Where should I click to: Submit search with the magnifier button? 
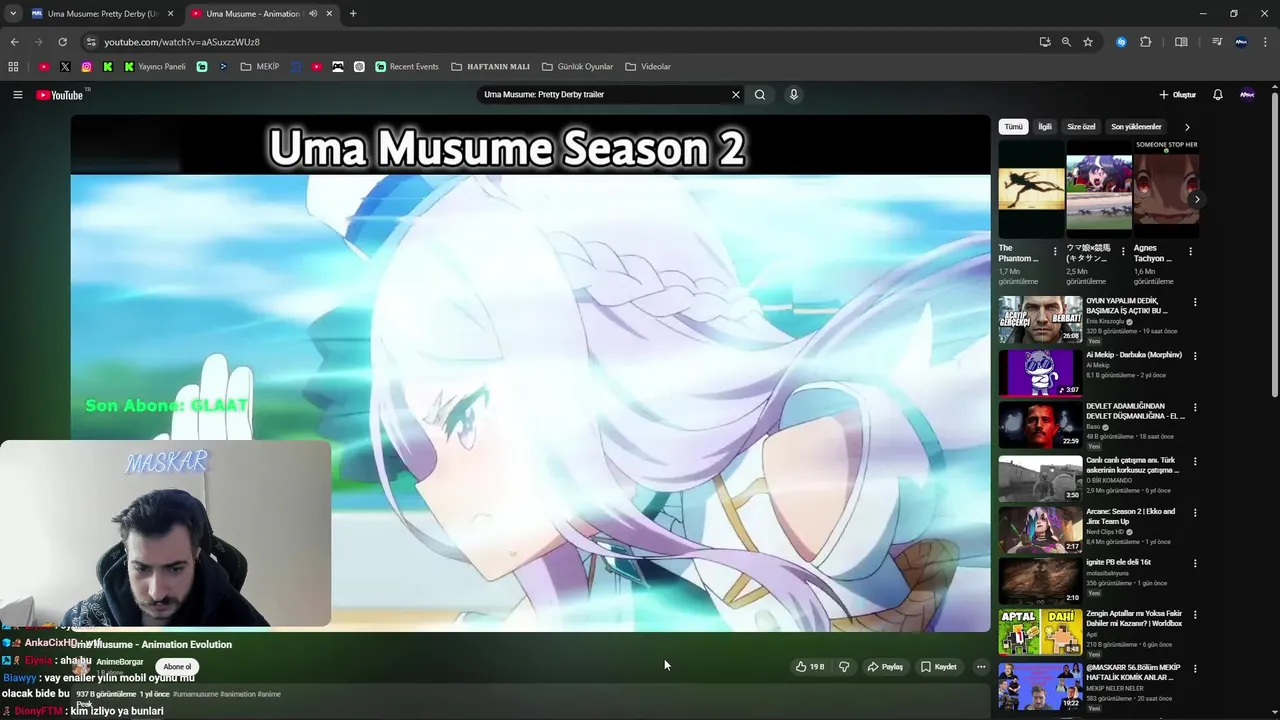[x=760, y=95]
